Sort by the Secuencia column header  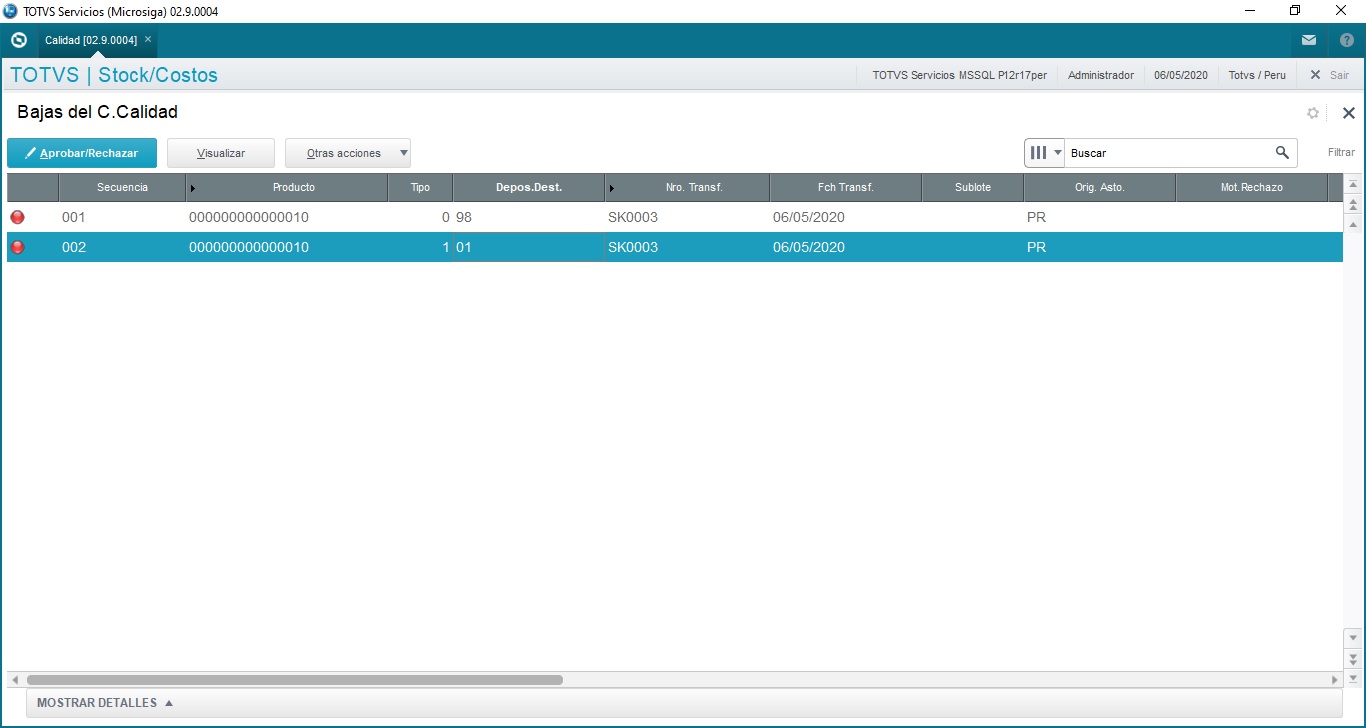coord(122,187)
